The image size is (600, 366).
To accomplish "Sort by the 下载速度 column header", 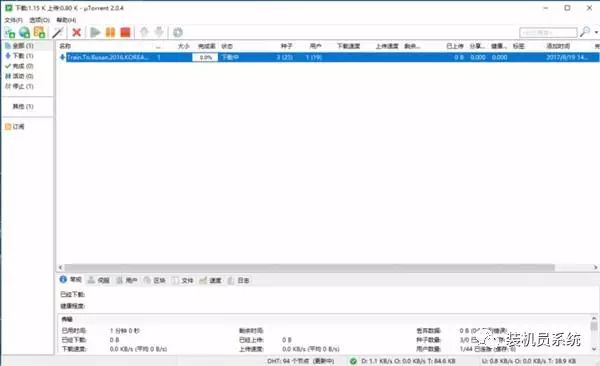I will (x=348, y=46).
